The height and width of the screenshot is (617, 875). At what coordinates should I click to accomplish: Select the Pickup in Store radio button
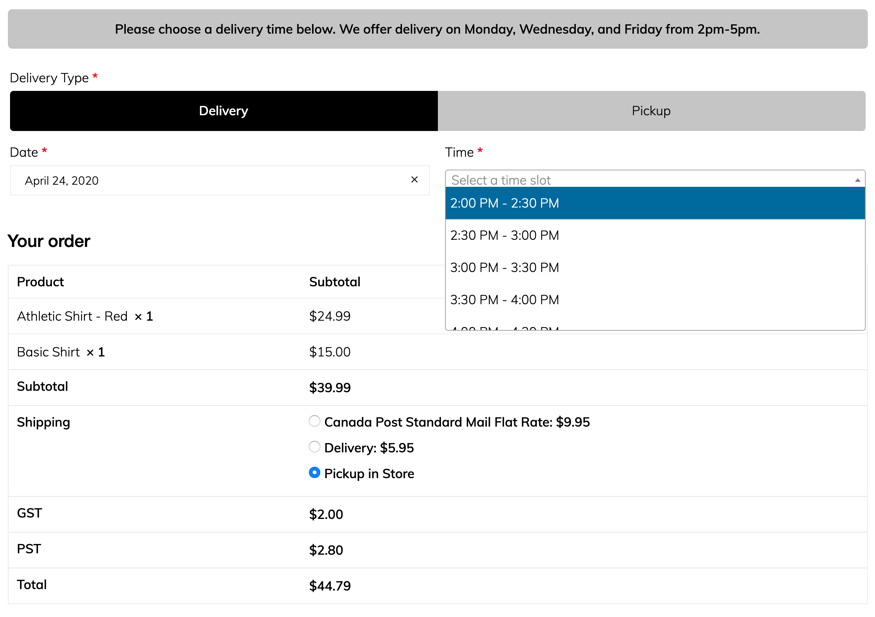[314, 473]
